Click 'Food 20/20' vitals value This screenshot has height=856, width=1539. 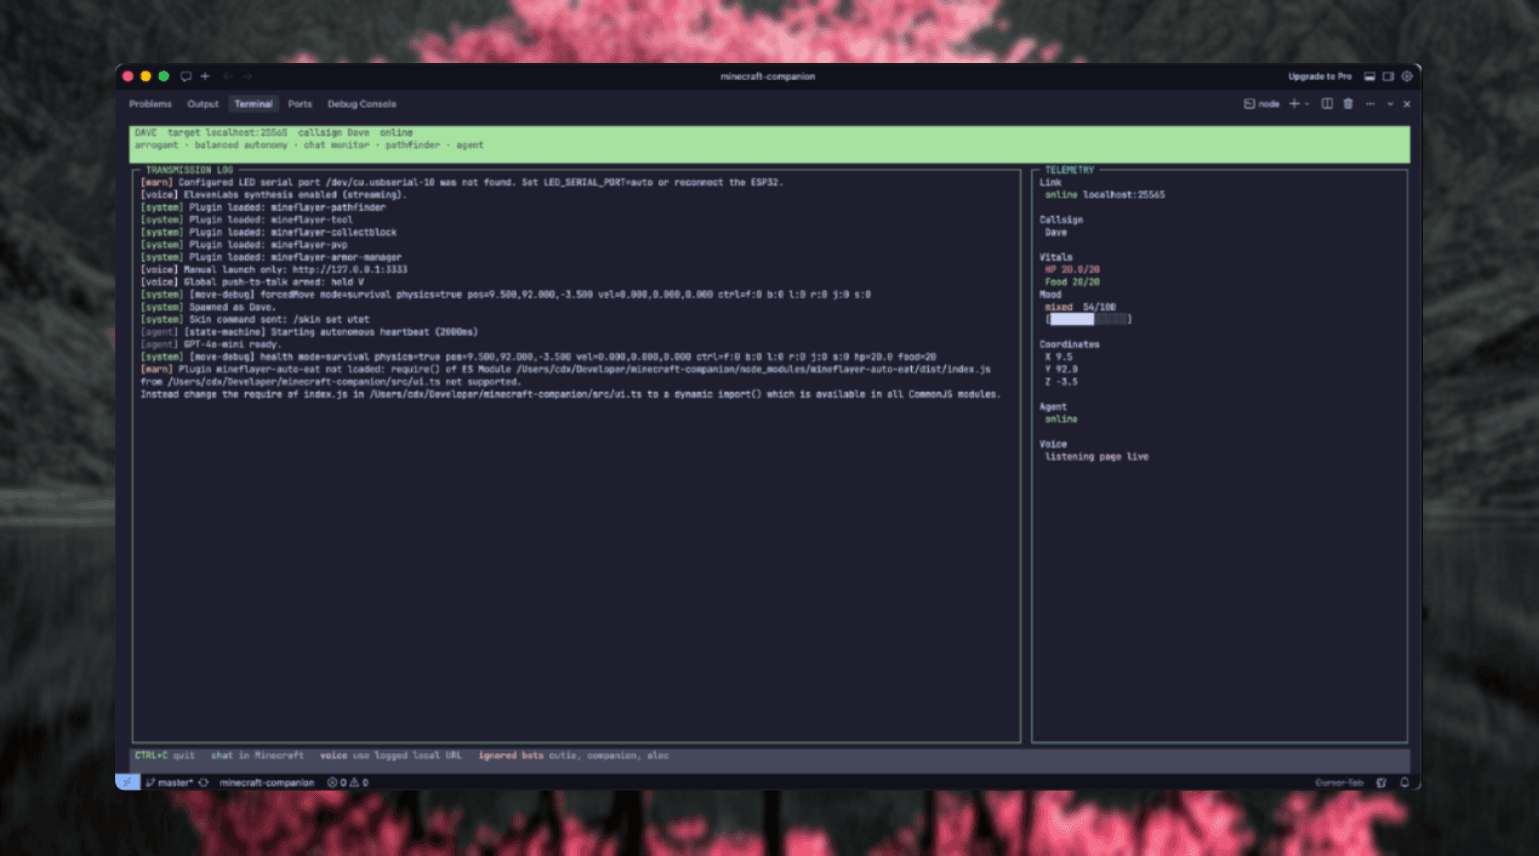pos(1073,282)
